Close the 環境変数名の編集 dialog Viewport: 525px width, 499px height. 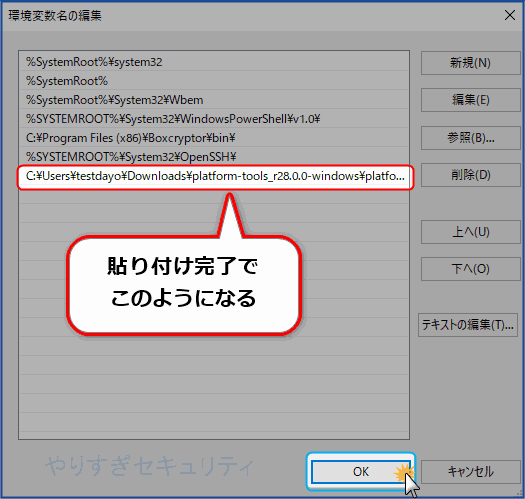[510, 15]
